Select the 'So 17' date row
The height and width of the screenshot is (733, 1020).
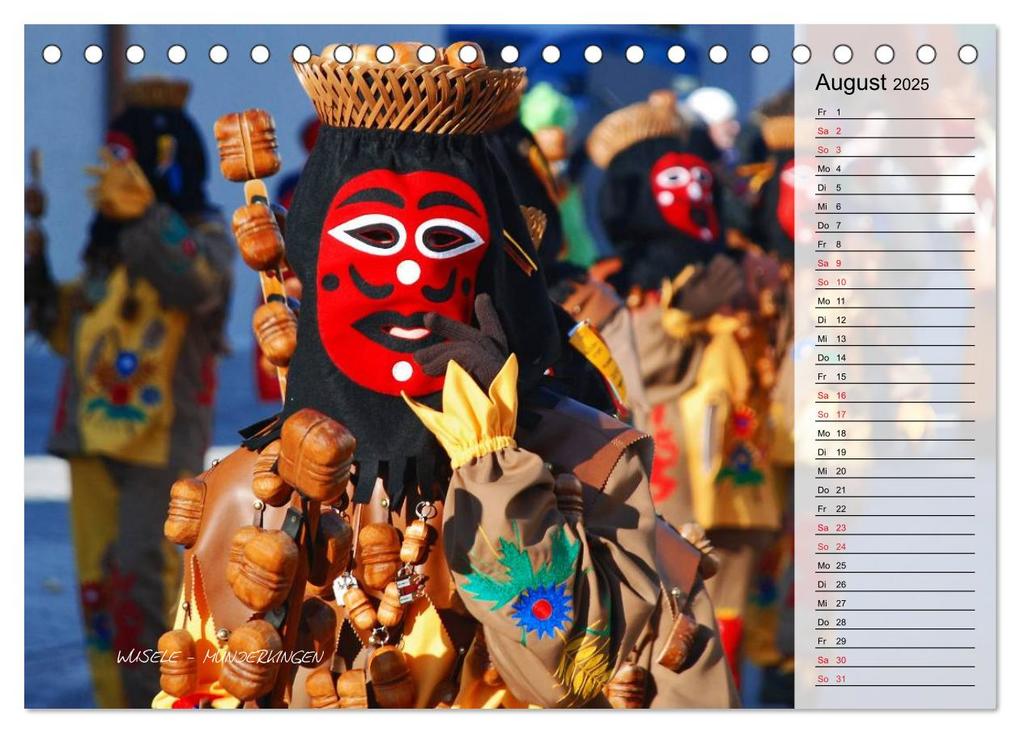895,414
